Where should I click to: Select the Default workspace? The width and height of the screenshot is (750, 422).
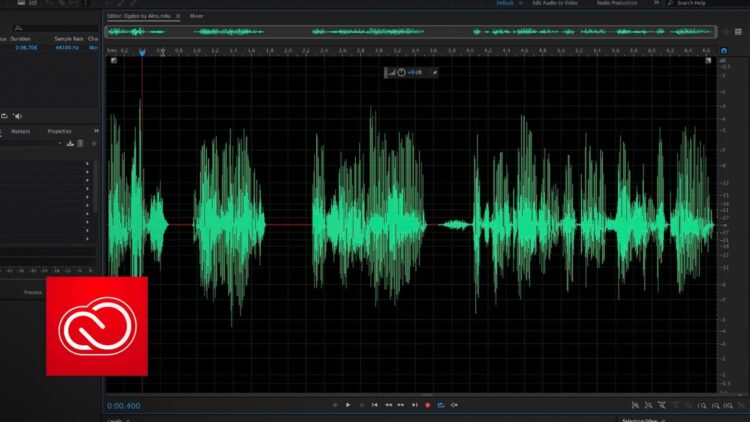tap(504, 3)
